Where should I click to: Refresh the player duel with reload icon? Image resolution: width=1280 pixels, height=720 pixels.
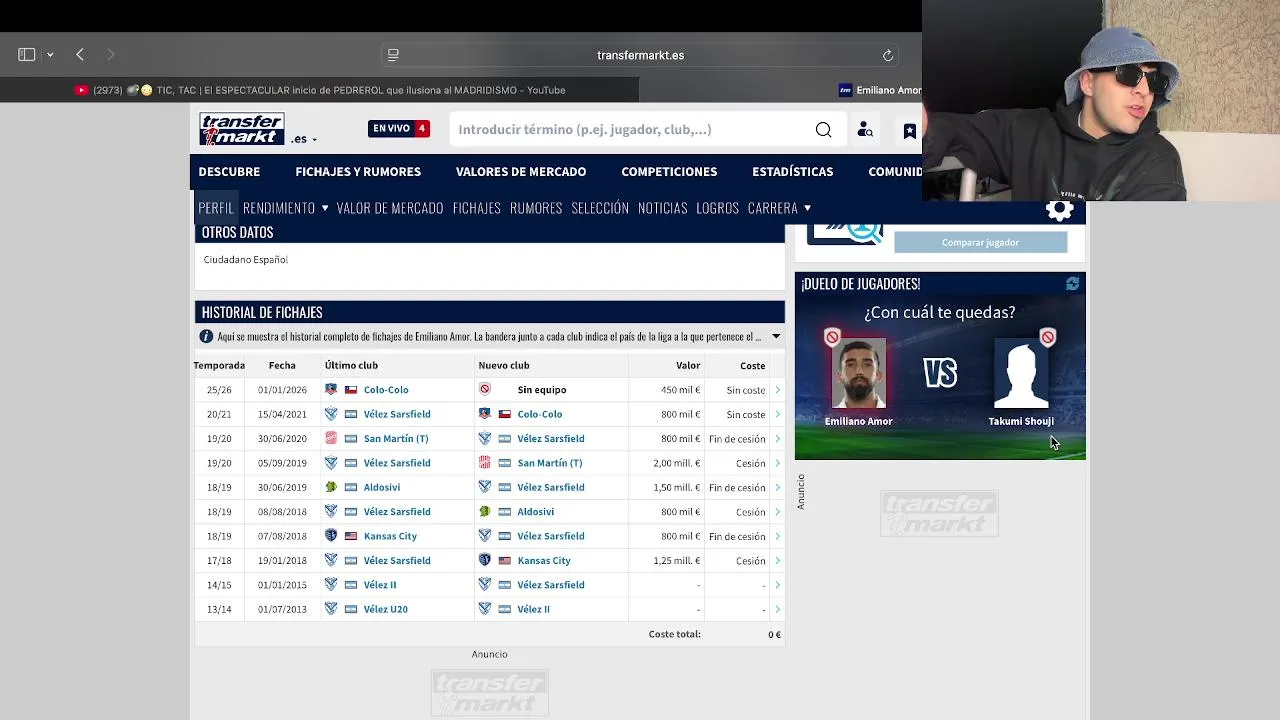[x=1072, y=284]
